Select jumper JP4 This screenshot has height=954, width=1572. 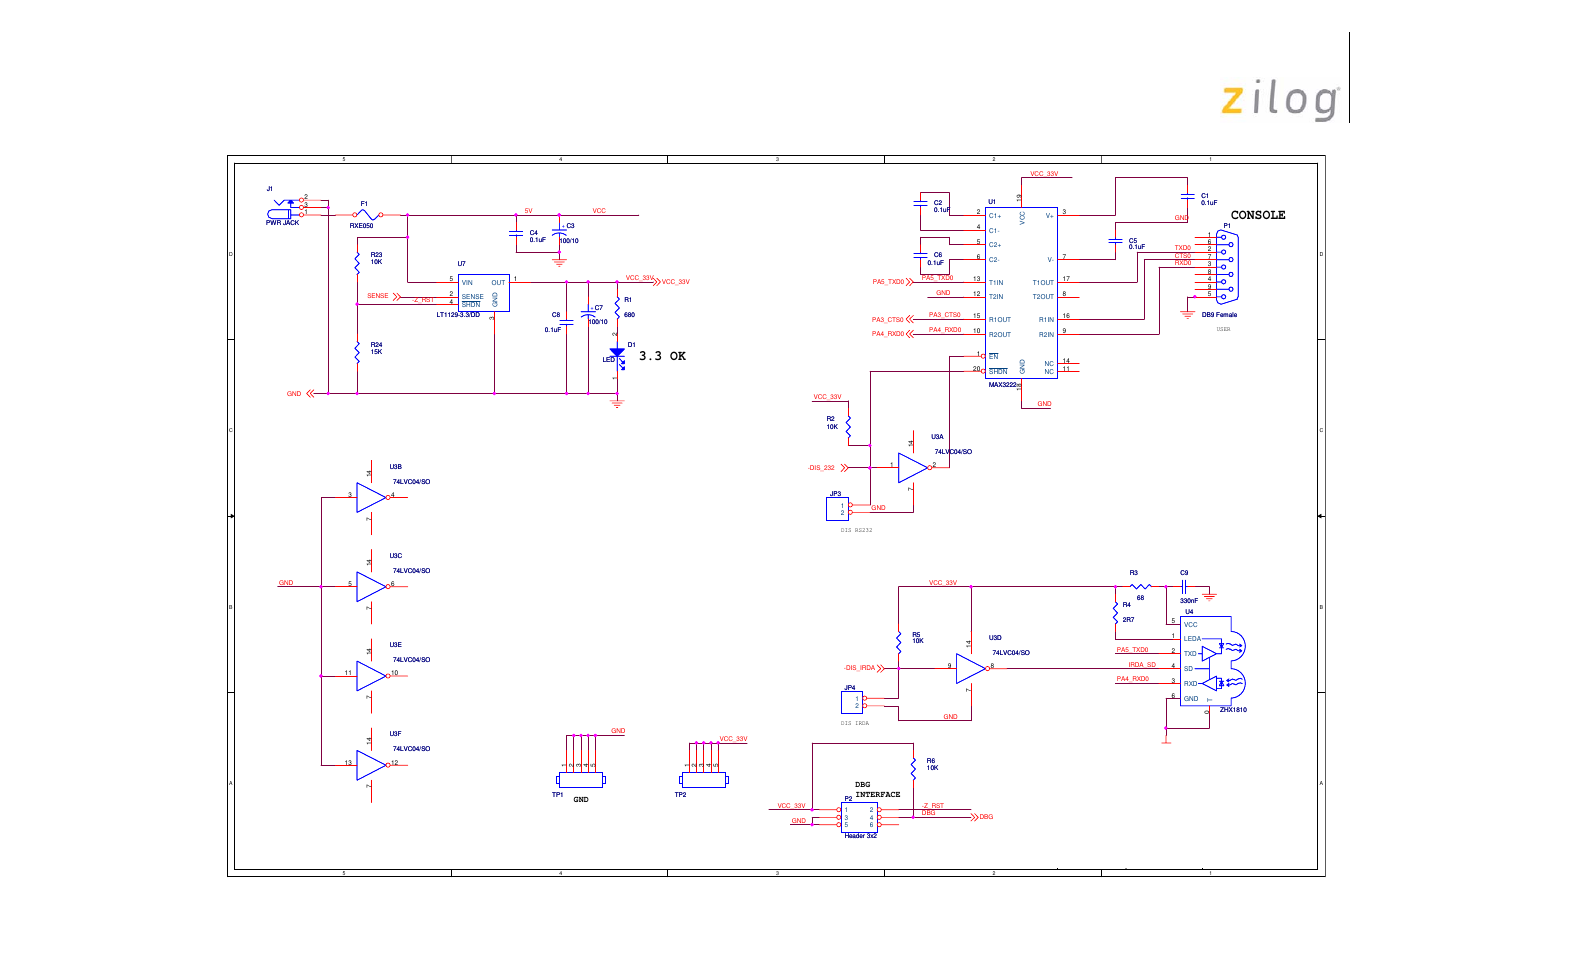852,701
